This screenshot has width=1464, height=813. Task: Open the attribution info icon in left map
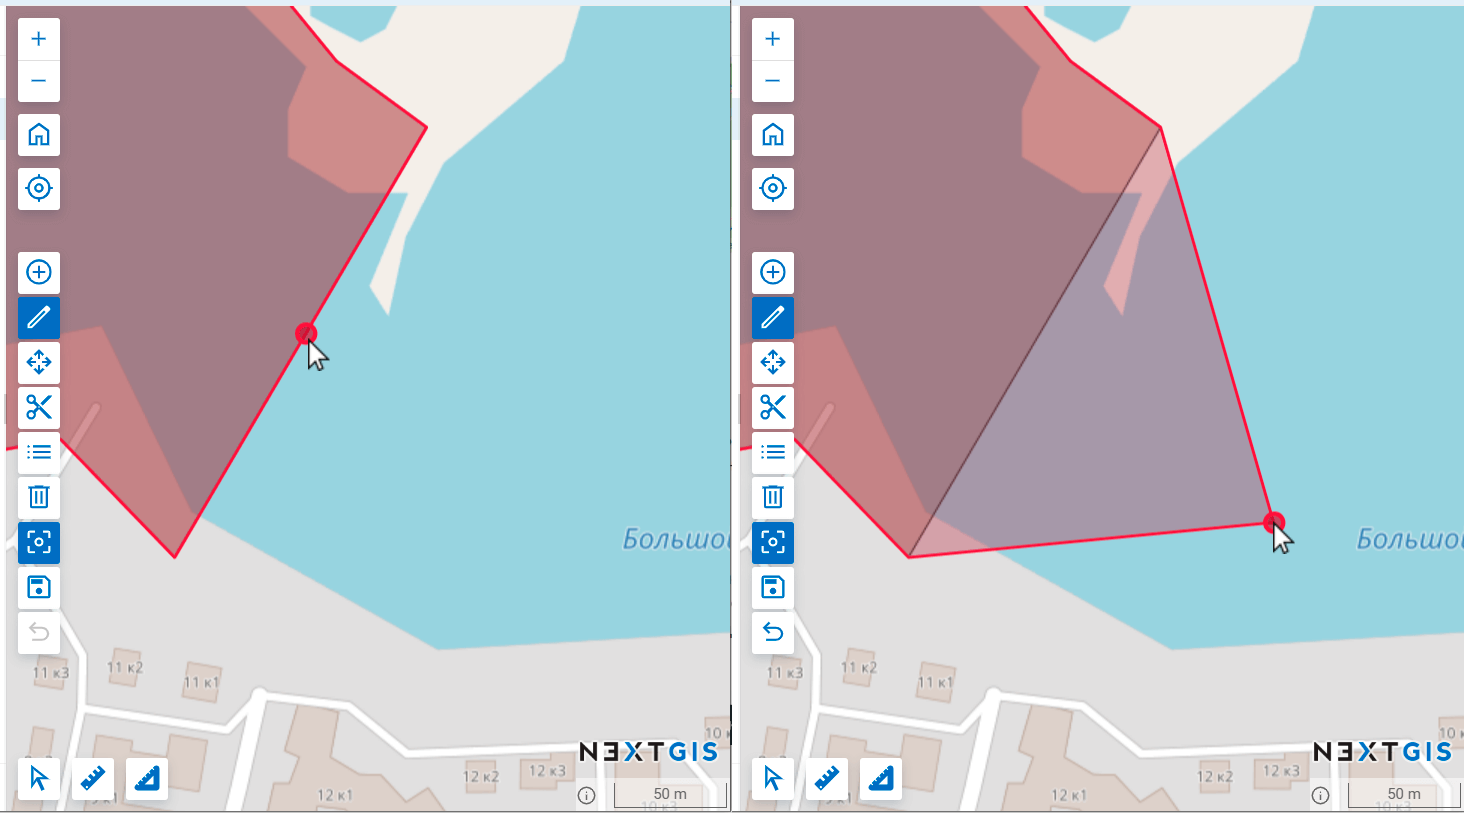[x=587, y=795]
